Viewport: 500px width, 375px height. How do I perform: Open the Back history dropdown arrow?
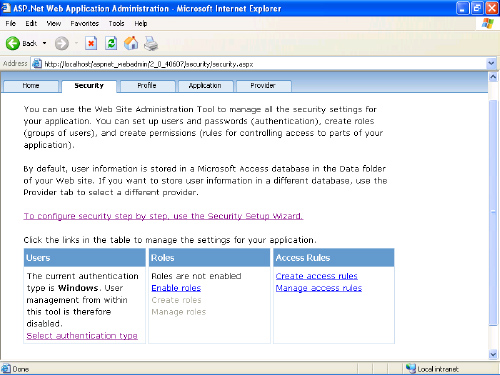pos(44,43)
